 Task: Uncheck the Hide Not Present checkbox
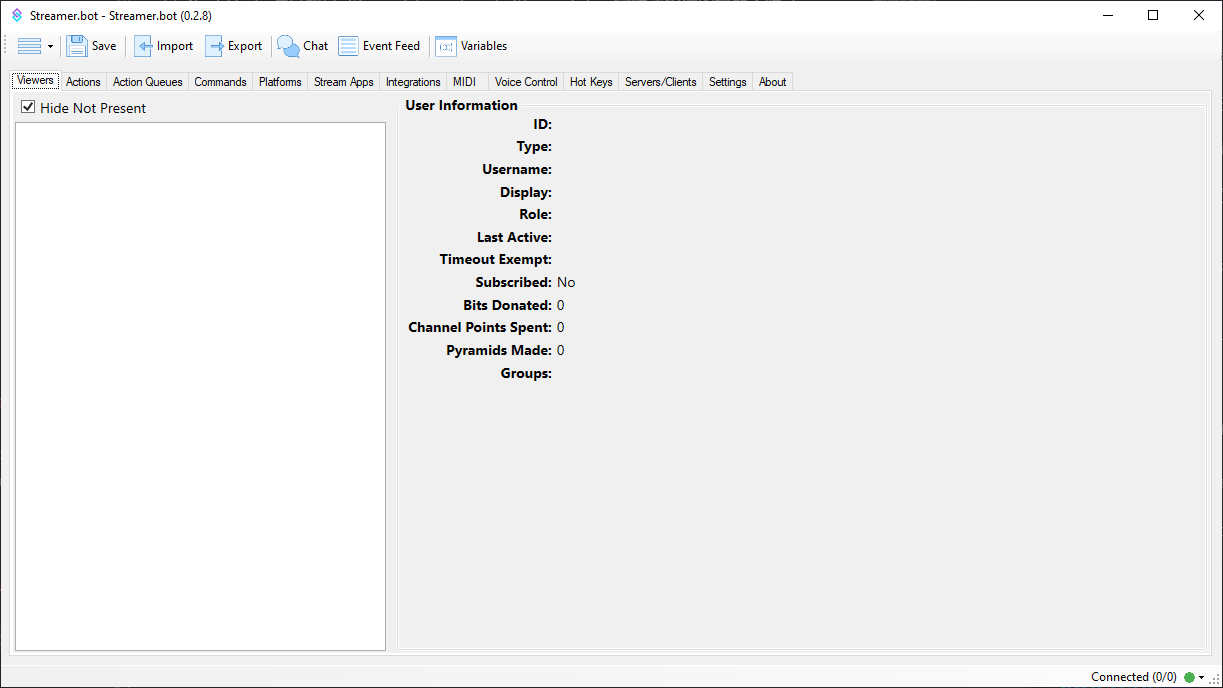[x=28, y=107]
